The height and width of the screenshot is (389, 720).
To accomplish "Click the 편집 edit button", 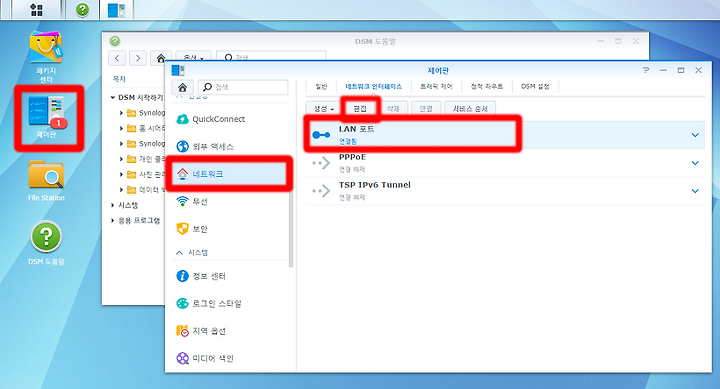I will point(360,109).
